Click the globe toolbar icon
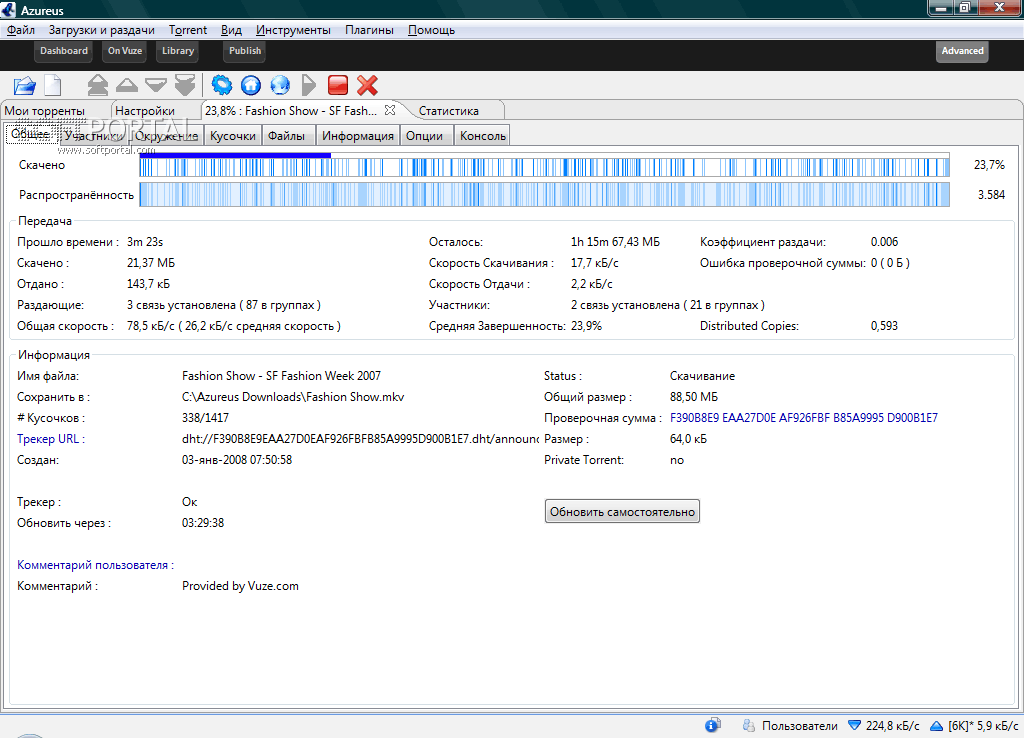Image resolution: width=1024 pixels, height=738 pixels. click(280, 85)
